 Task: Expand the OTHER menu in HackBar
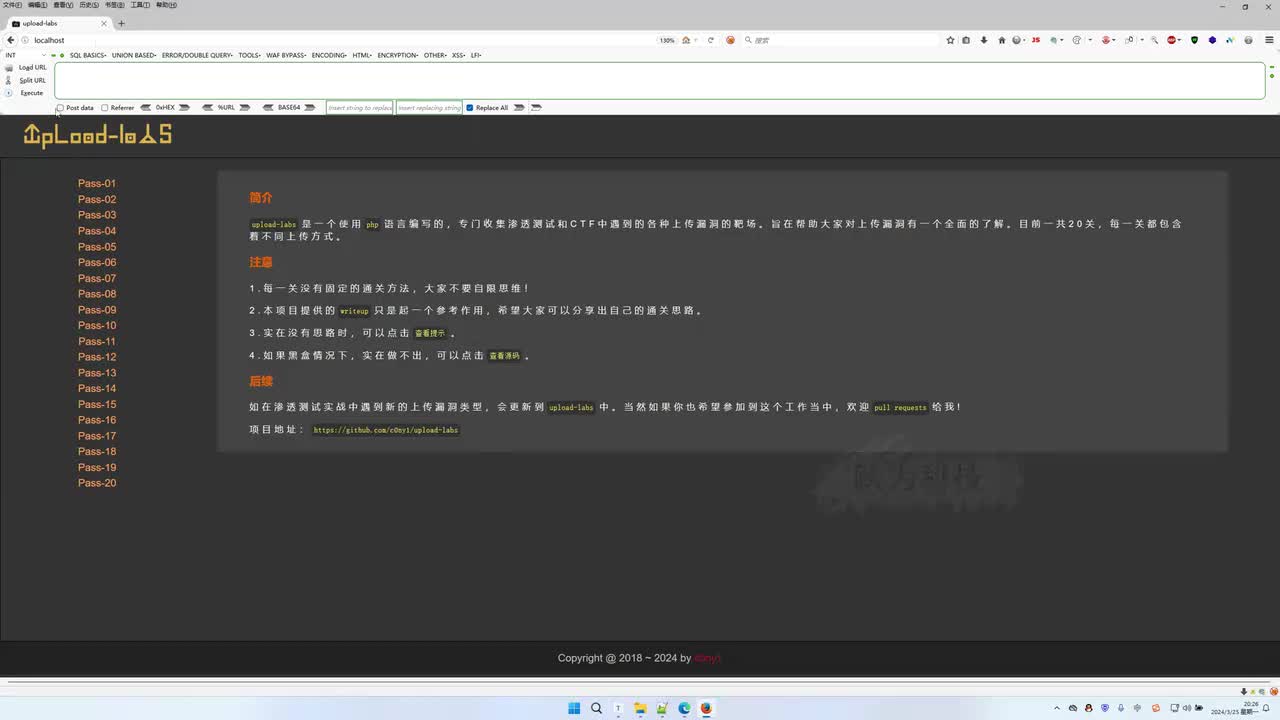(435, 55)
